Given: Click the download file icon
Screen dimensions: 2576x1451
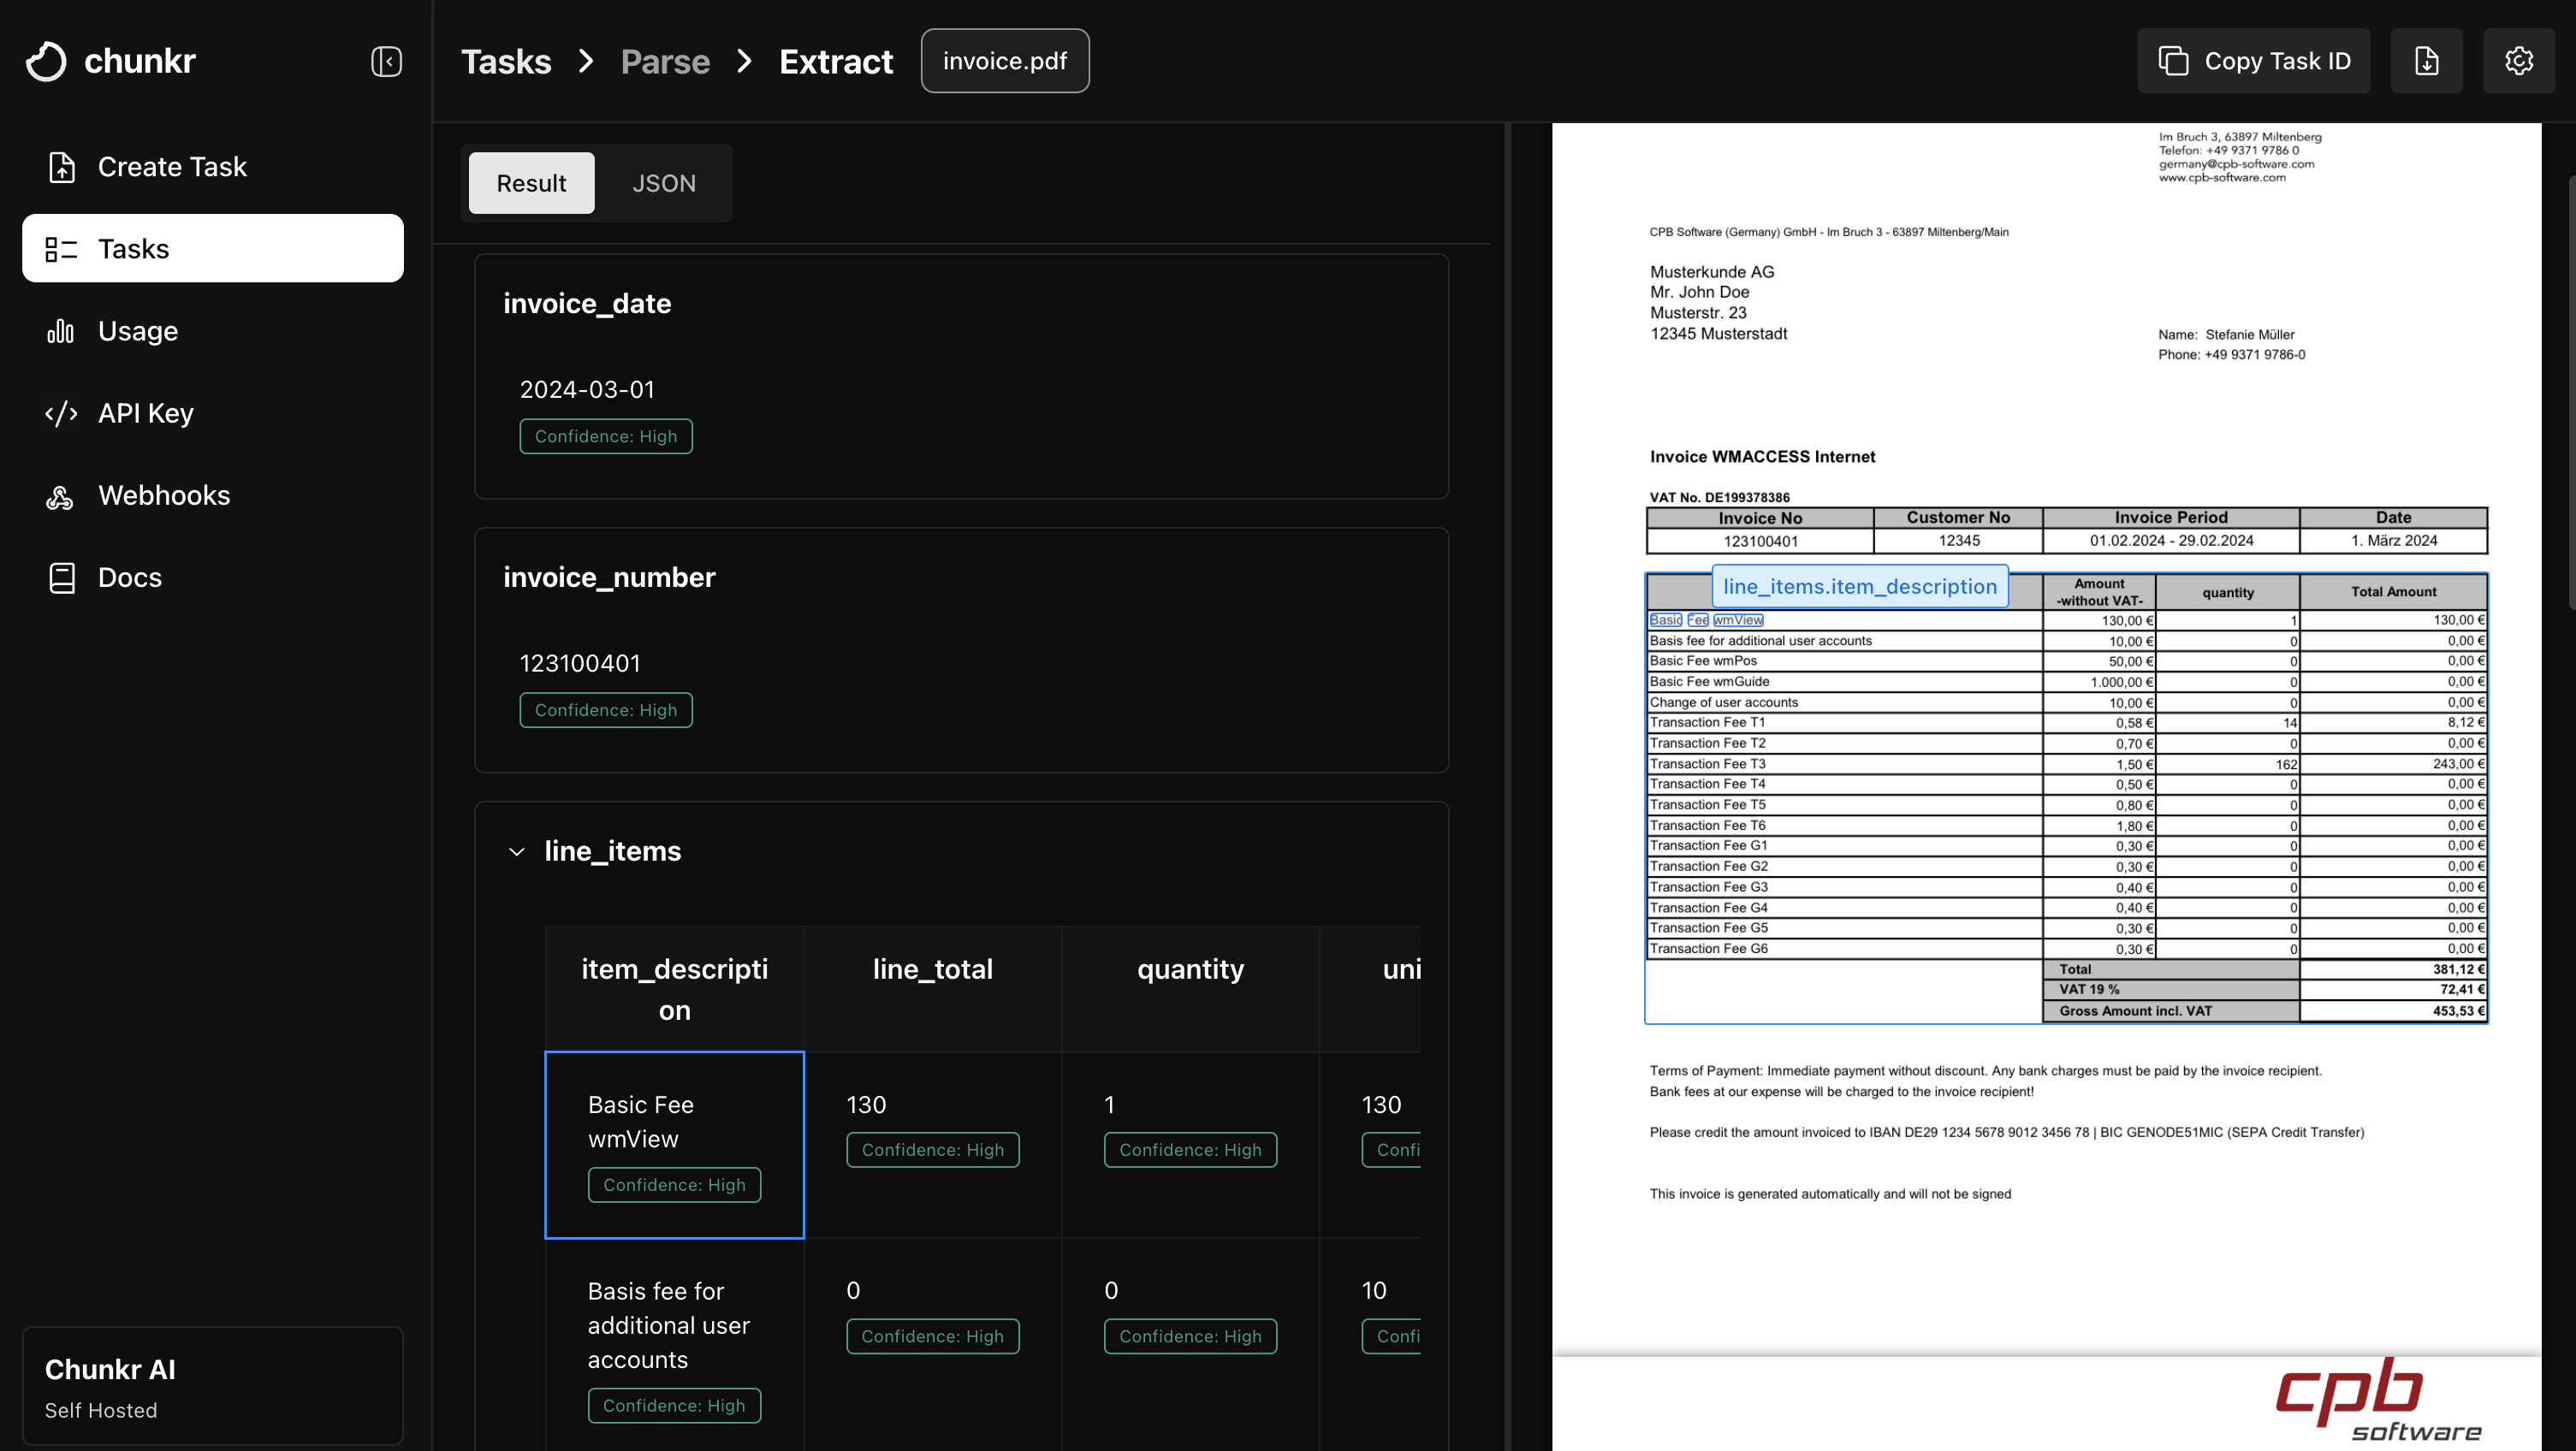Looking at the screenshot, I should click(x=2426, y=61).
